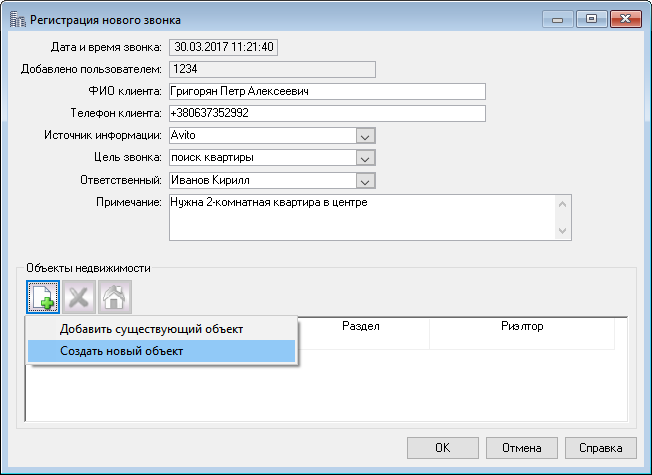Click the app icon in title bar
Screen dimensions: 652x475
17,20
